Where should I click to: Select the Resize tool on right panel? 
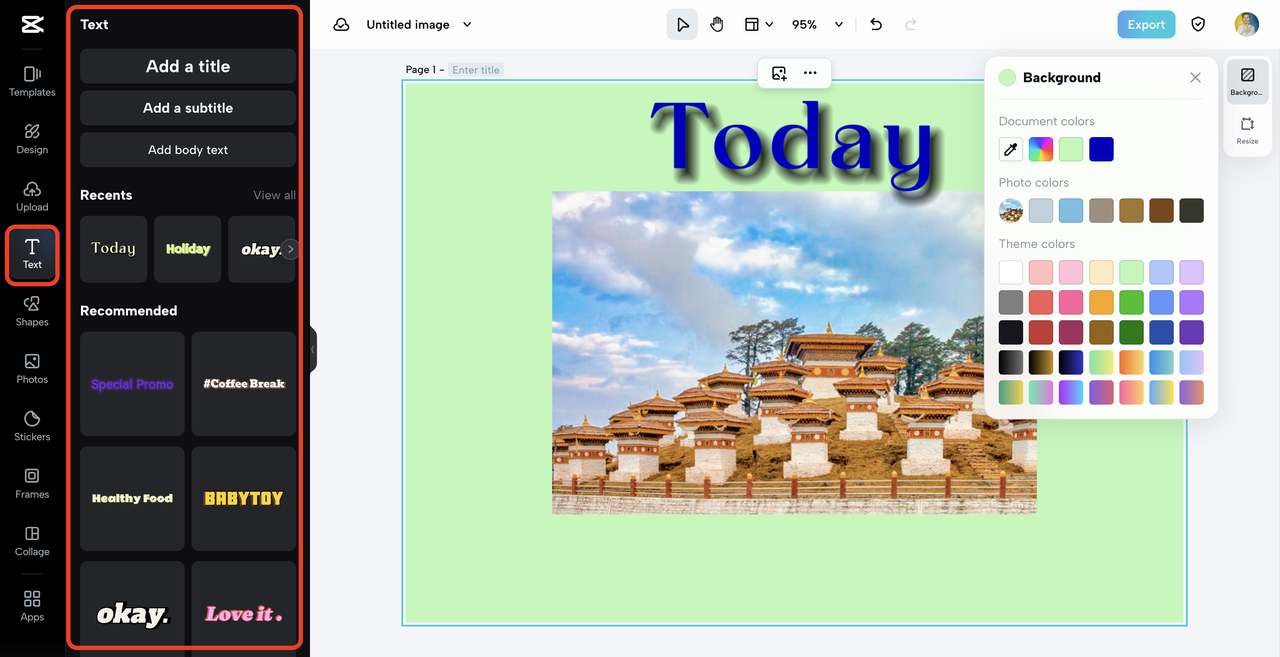coord(1247,131)
